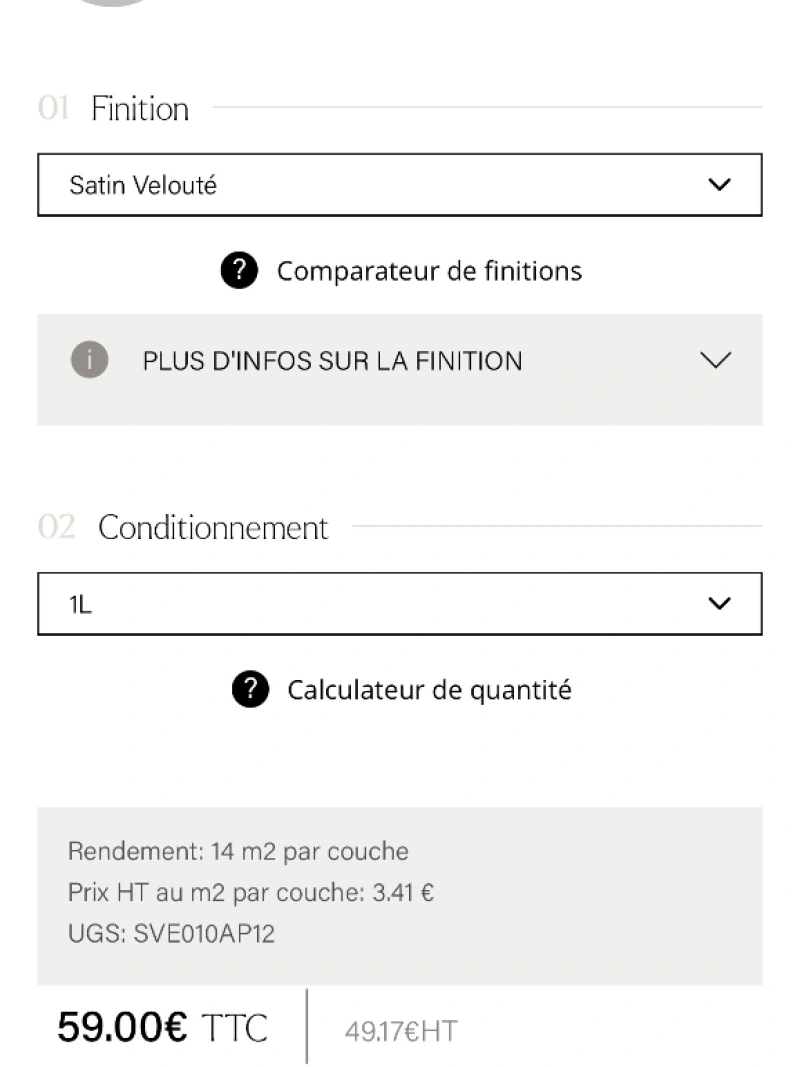Image resolution: width=800 pixels, height=1067 pixels.
Task: Click the partially visible grey colour swatch
Action: 113,3
